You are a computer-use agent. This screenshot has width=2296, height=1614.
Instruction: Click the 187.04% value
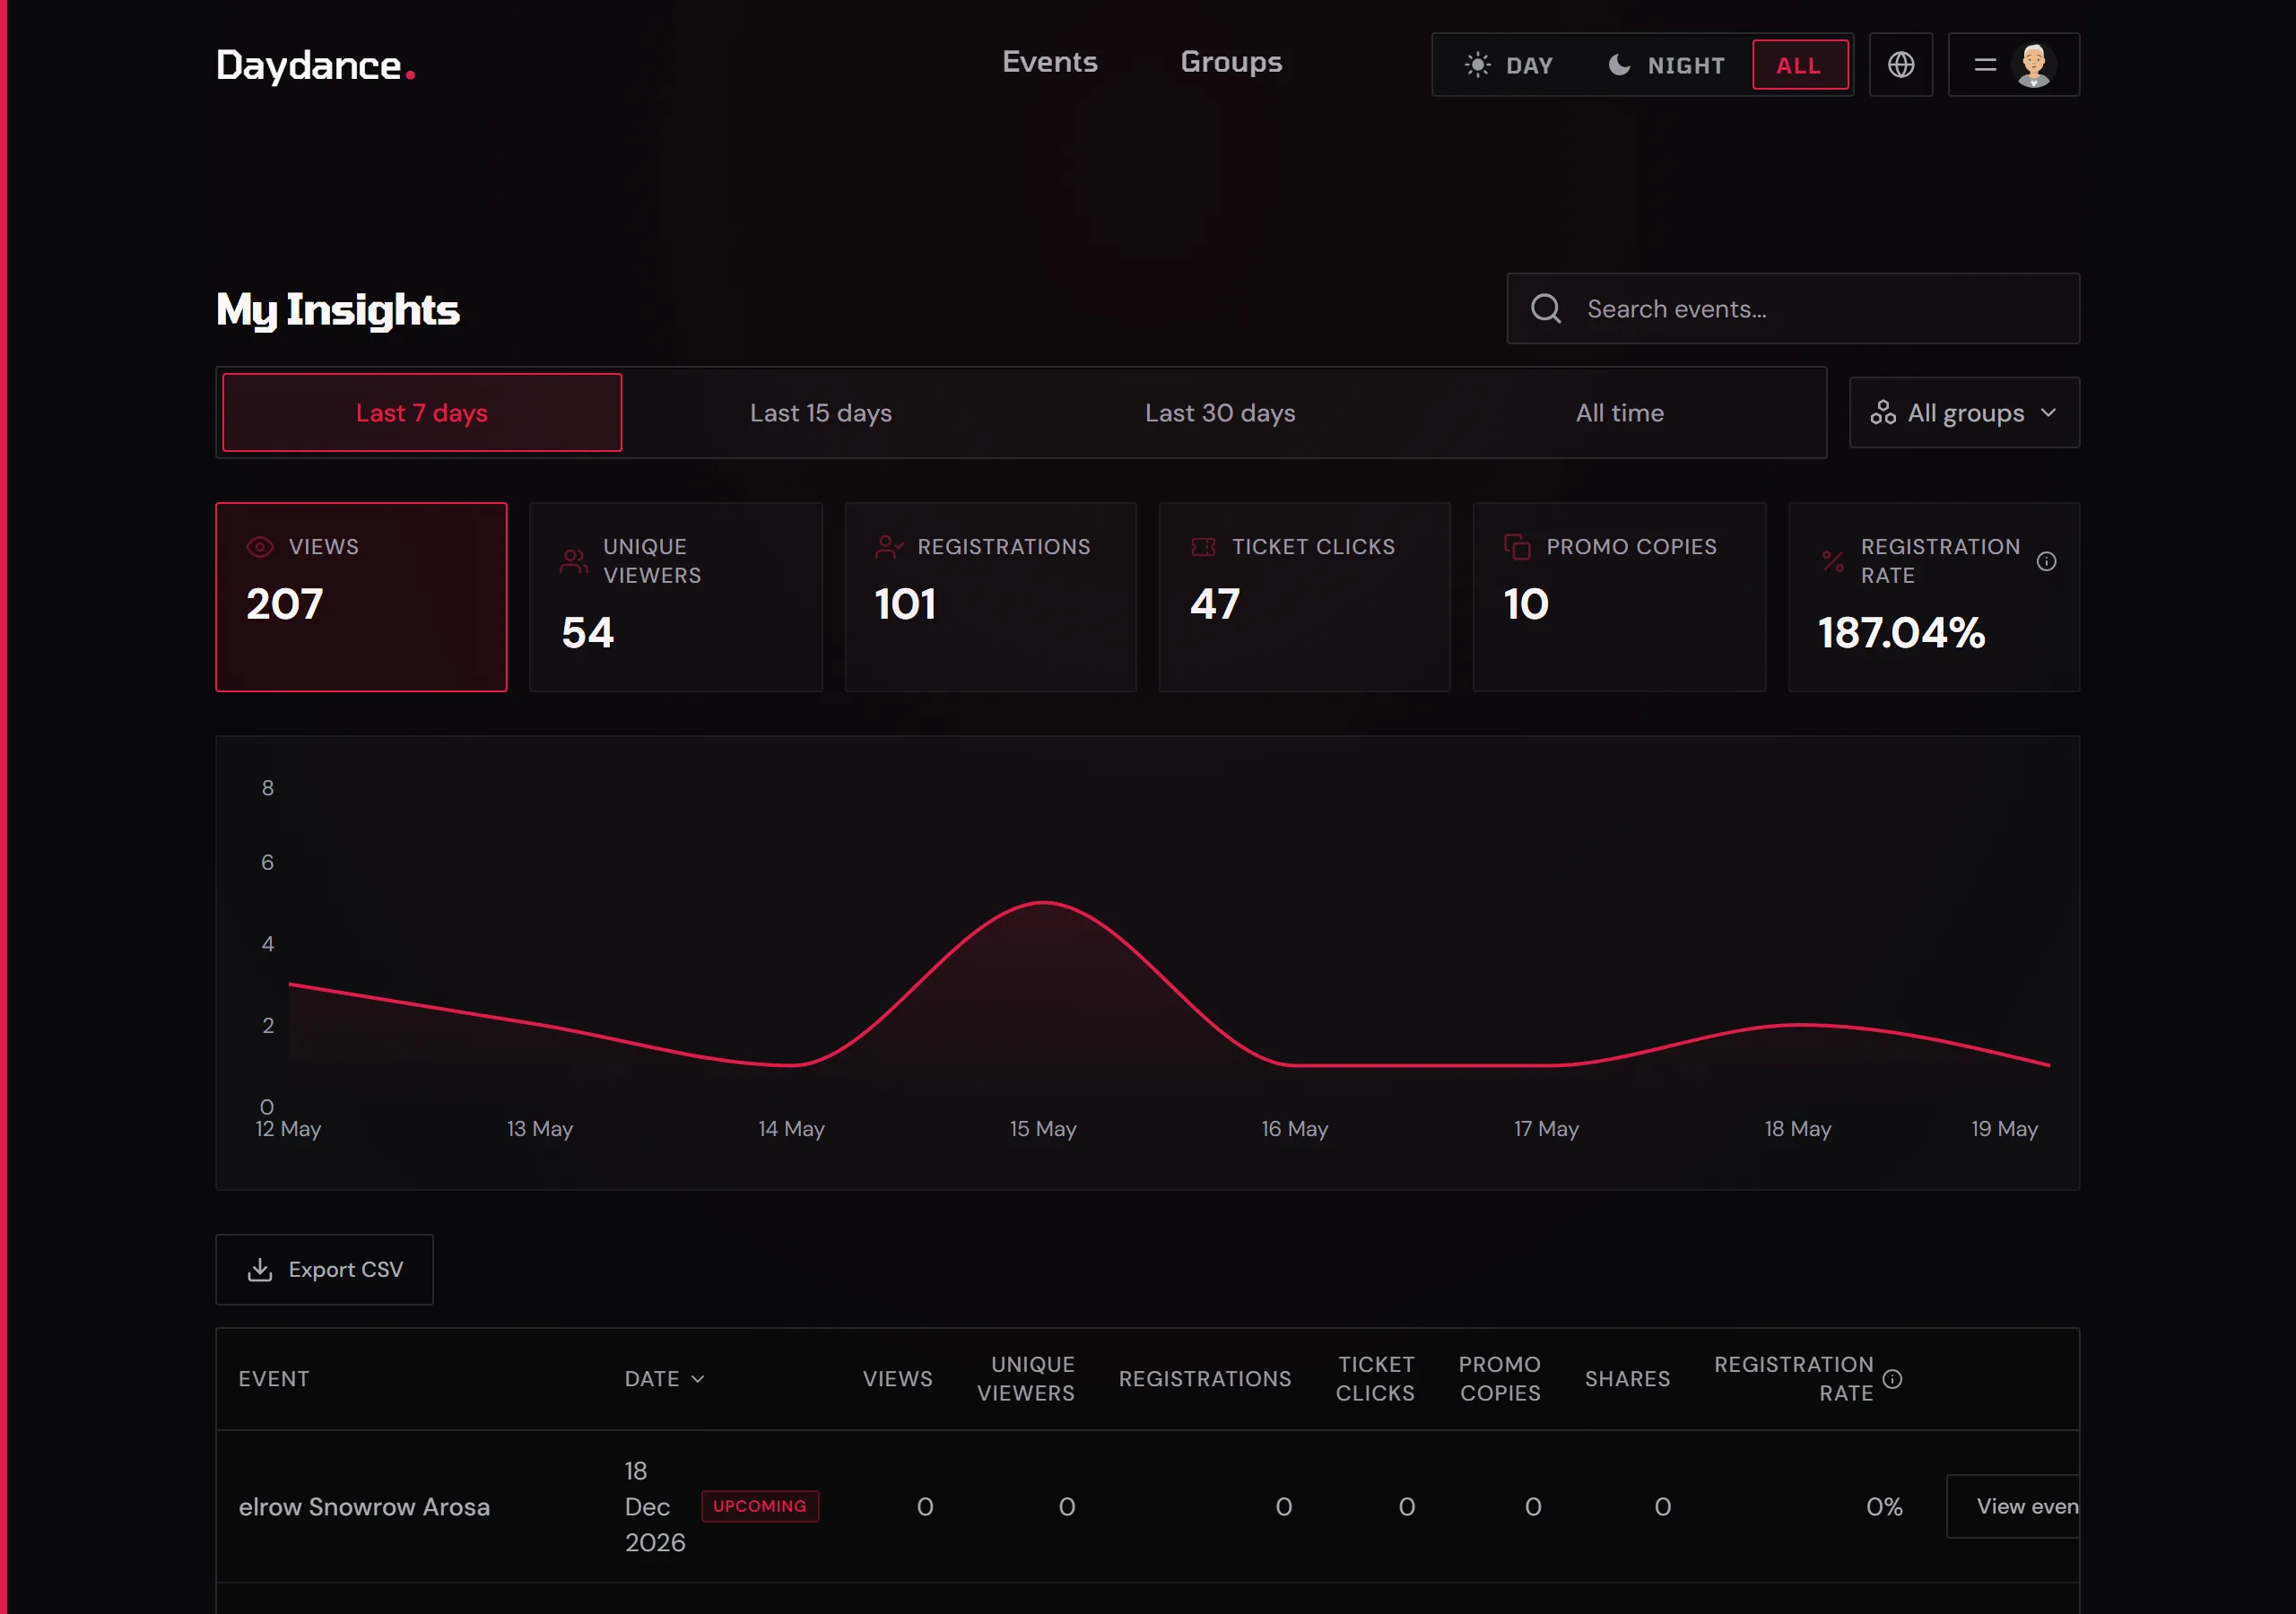pyautogui.click(x=1901, y=633)
